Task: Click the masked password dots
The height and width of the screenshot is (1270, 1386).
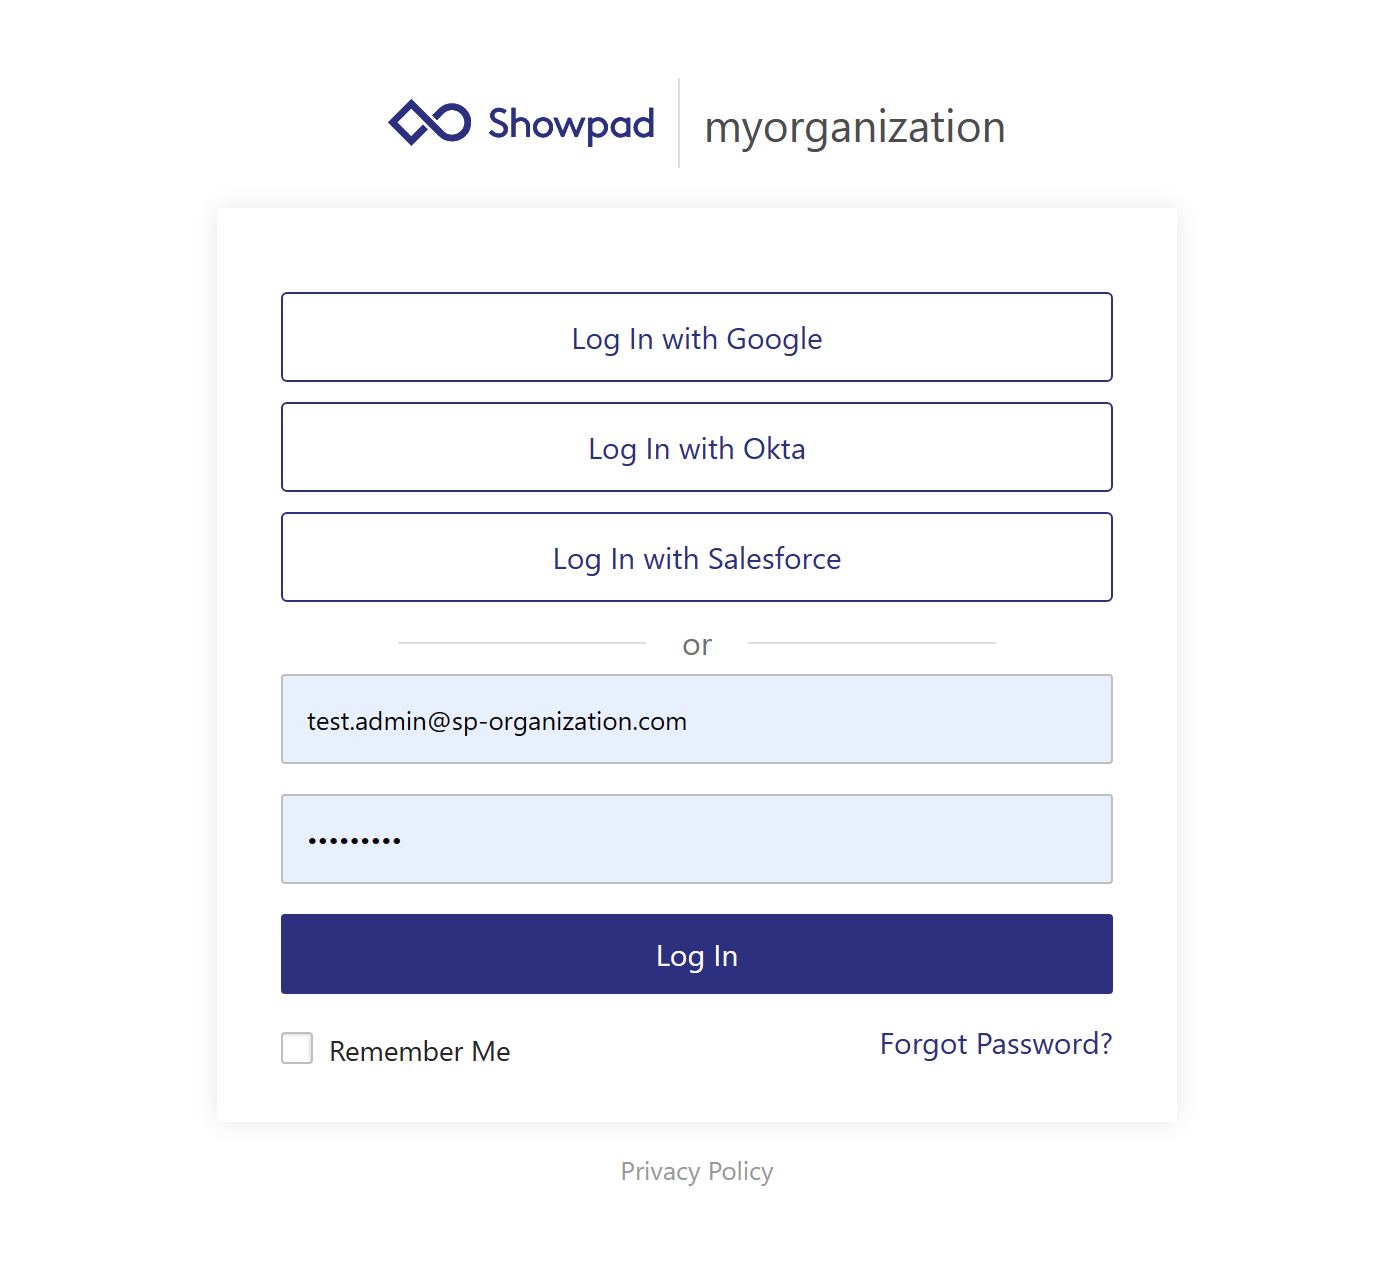Action: [x=353, y=839]
